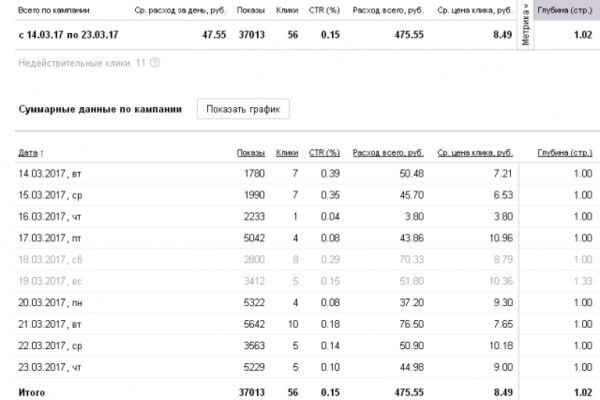Image resolution: width=600 pixels, height=400 pixels.
Task: Click average daily spend 47.55
Action: [x=214, y=35]
